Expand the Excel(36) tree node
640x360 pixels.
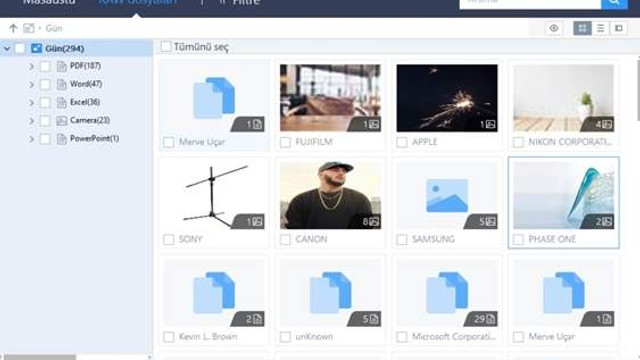(x=31, y=102)
